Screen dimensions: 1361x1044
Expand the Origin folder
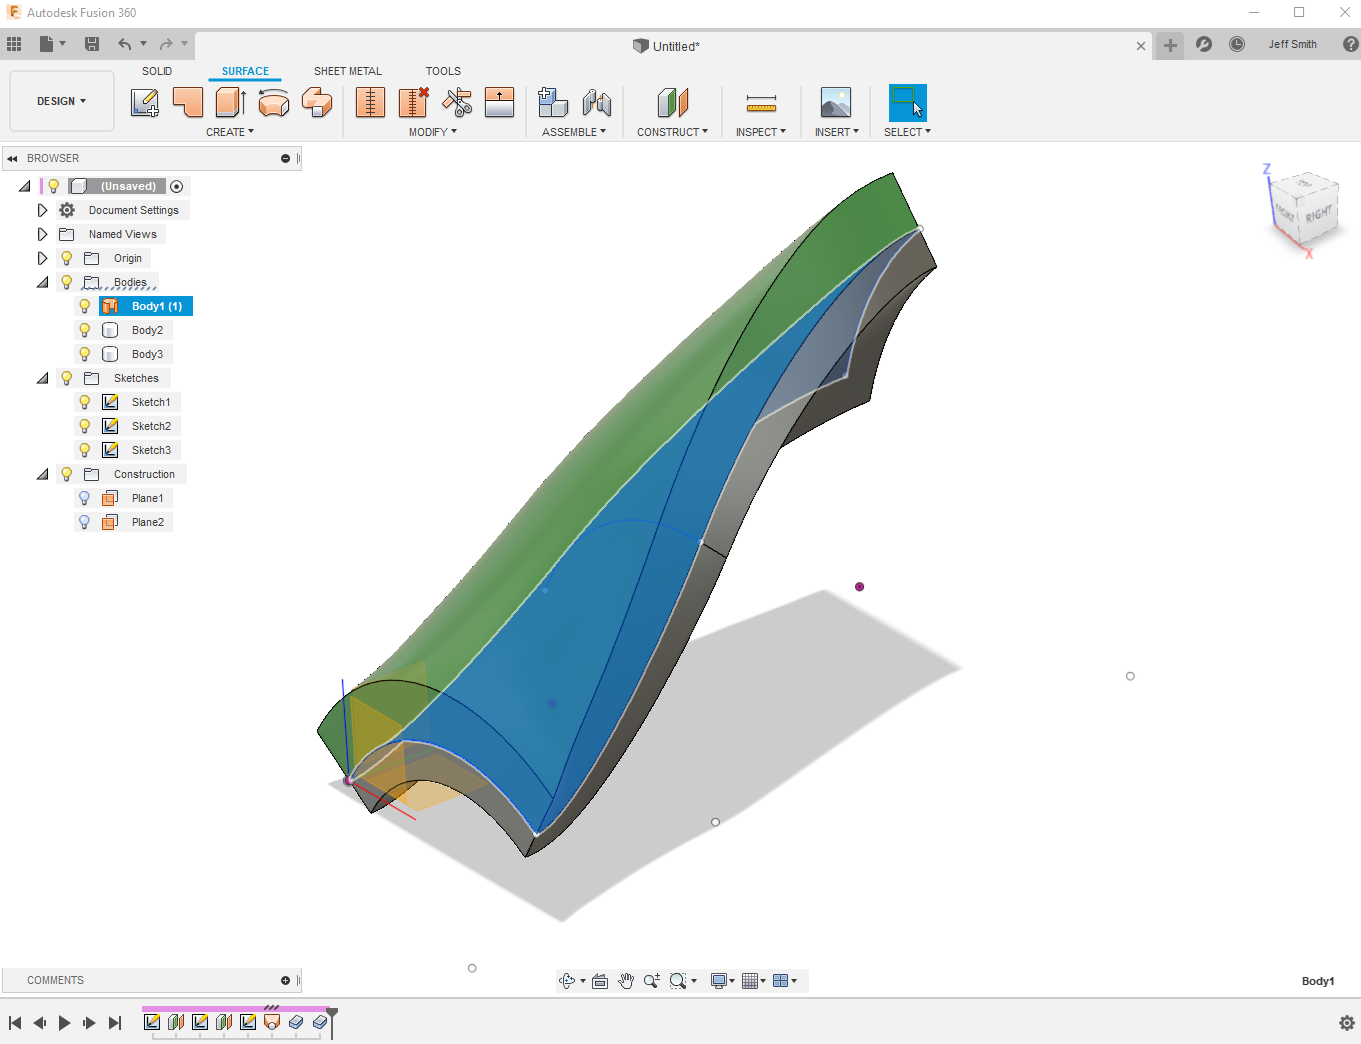tap(42, 258)
